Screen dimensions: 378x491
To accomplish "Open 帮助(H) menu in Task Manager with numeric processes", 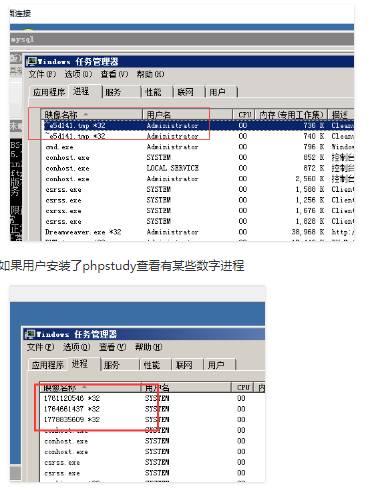I will click(149, 347).
